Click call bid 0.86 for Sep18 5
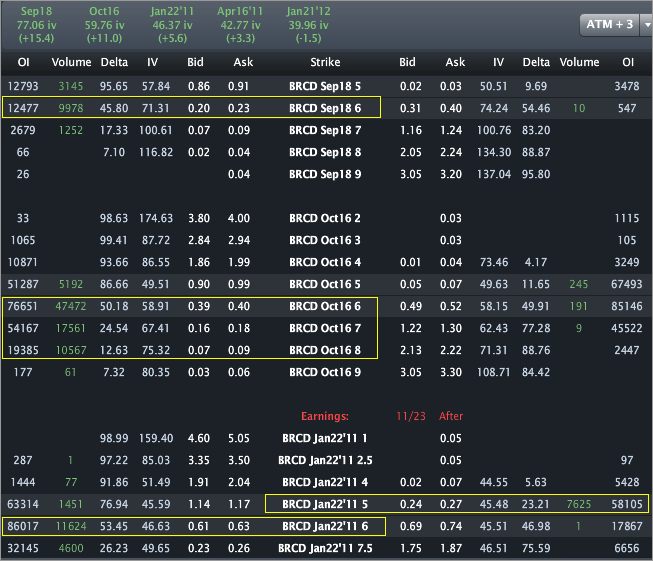Viewport: 653px width, 561px height. pos(199,86)
